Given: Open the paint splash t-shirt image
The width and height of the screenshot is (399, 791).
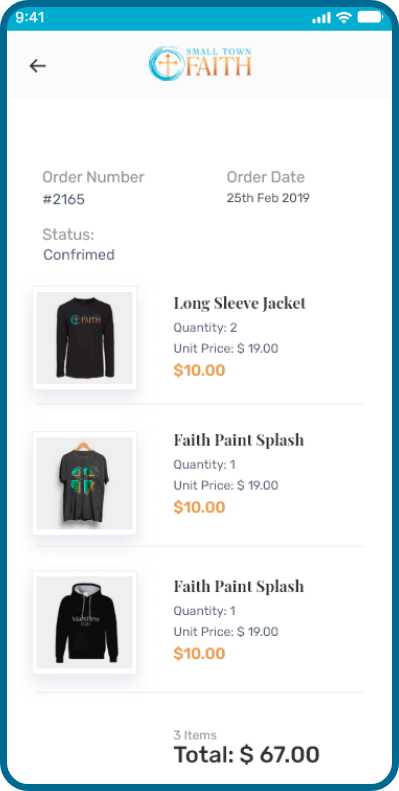Looking at the screenshot, I should pyautogui.click(x=84, y=483).
